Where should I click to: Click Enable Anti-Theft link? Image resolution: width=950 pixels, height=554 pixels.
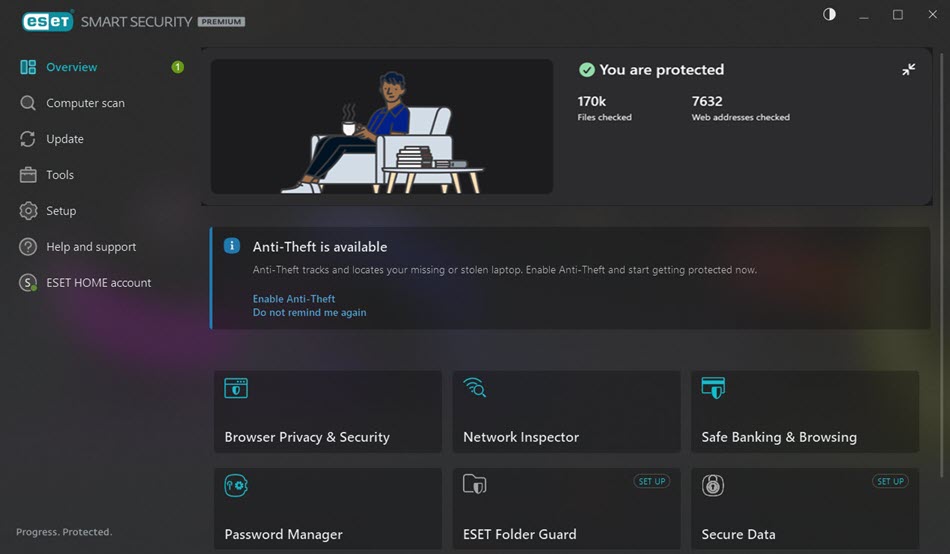pyautogui.click(x=294, y=299)
